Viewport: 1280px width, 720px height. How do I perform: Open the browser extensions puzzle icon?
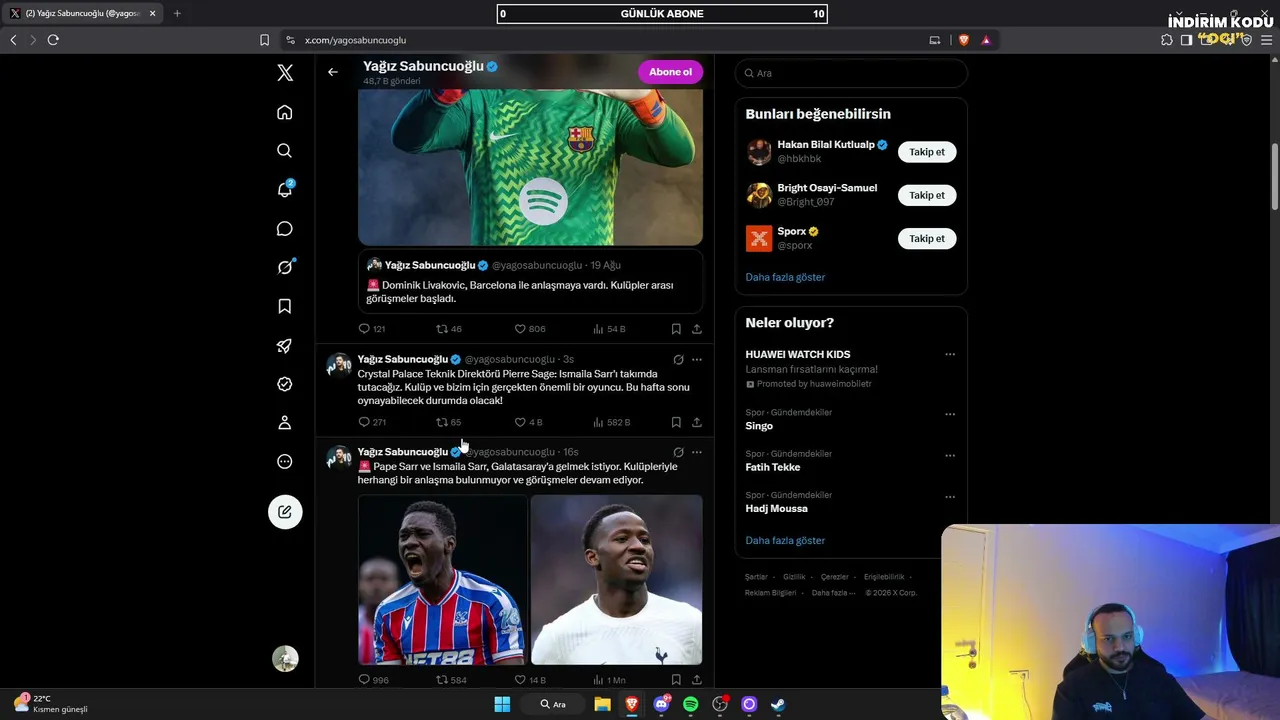(x=1167, y=40)
